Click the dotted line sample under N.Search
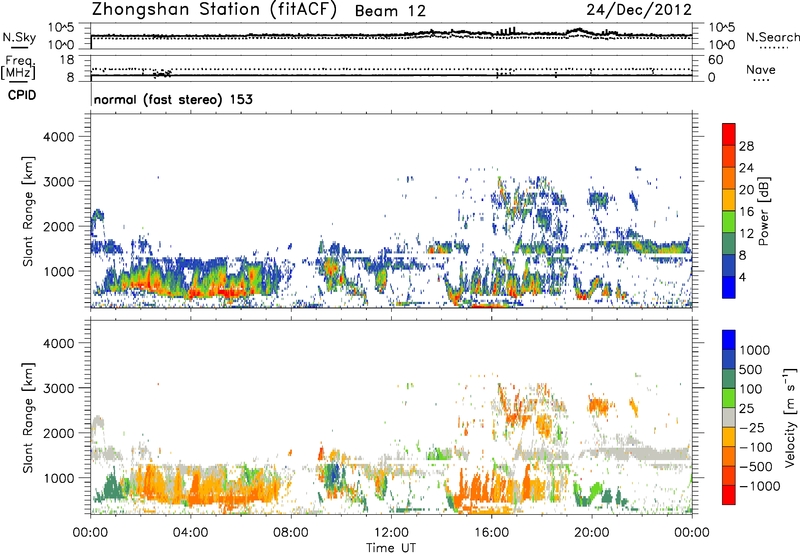The image size is (800, 554). pyautogui.click(x=773, y=47)
